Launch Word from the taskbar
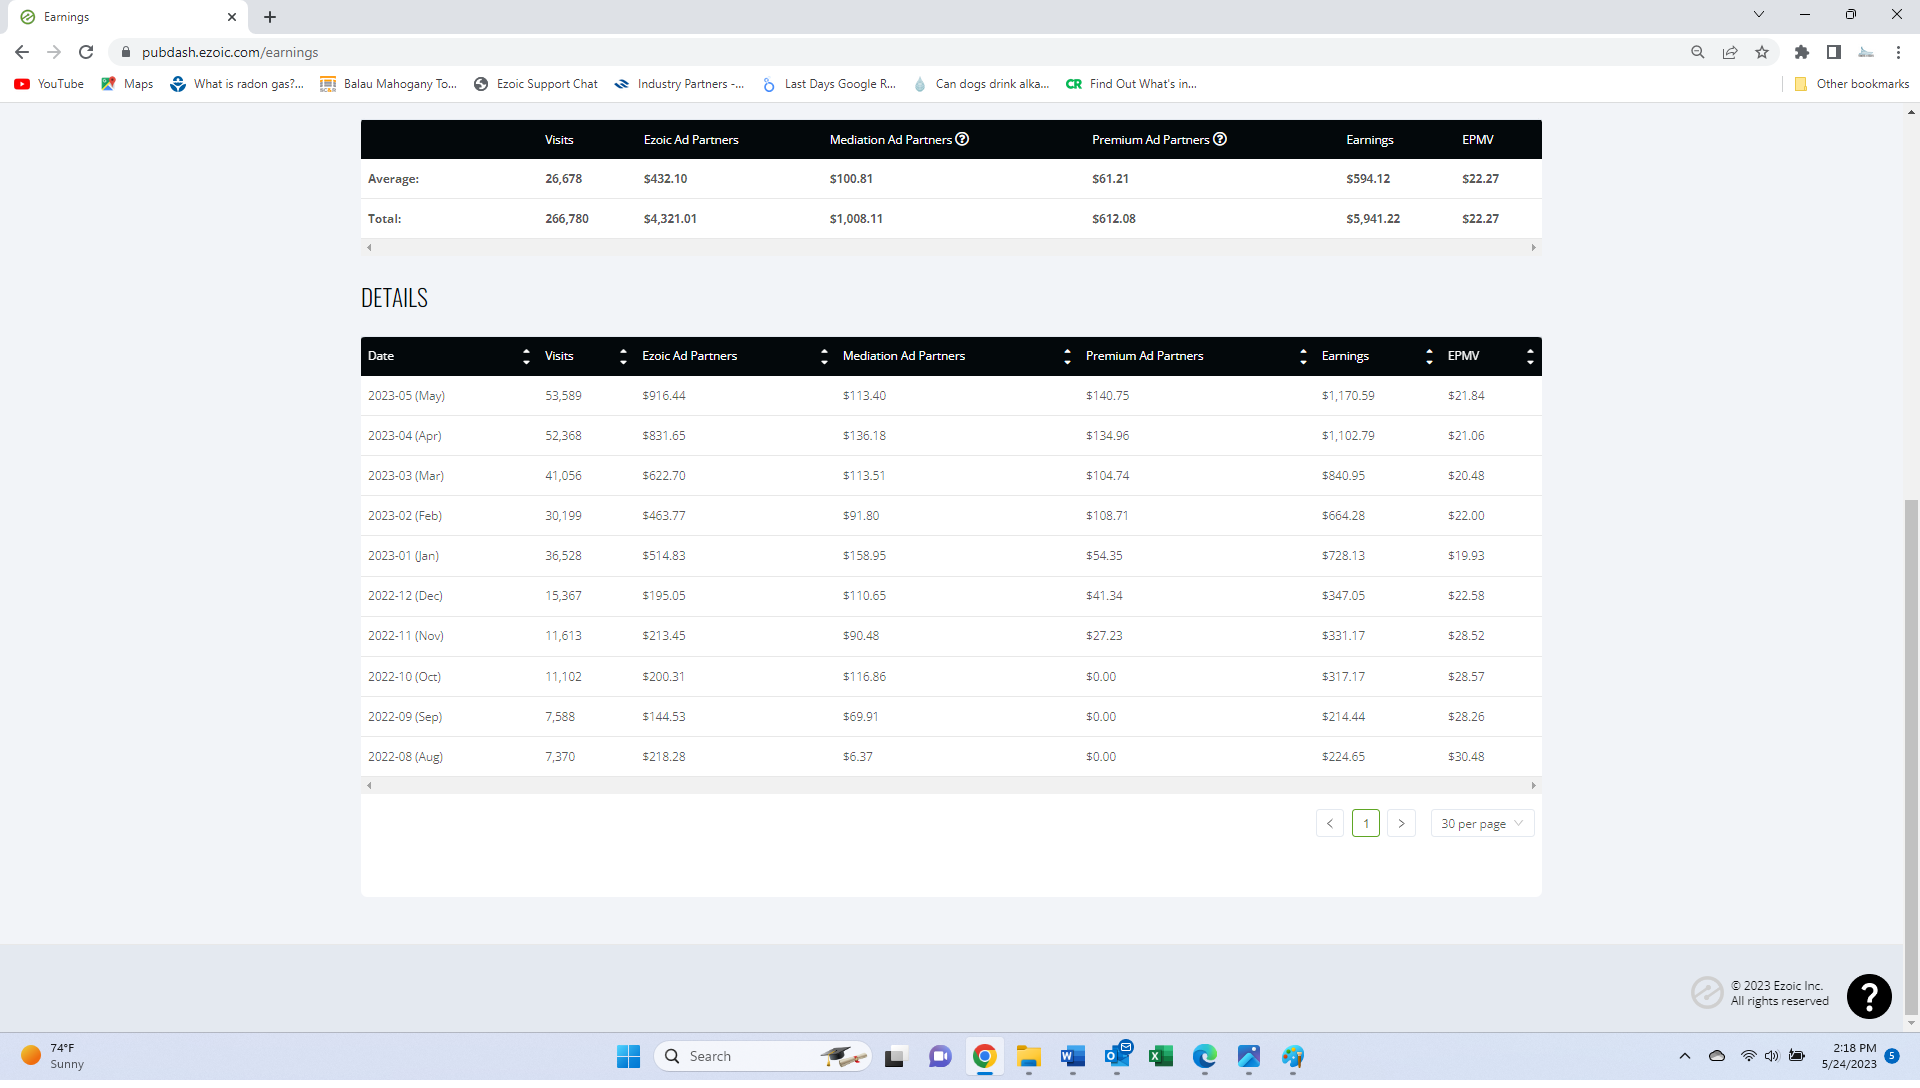The image size is (1920, 1088). pos(1073,1057)
